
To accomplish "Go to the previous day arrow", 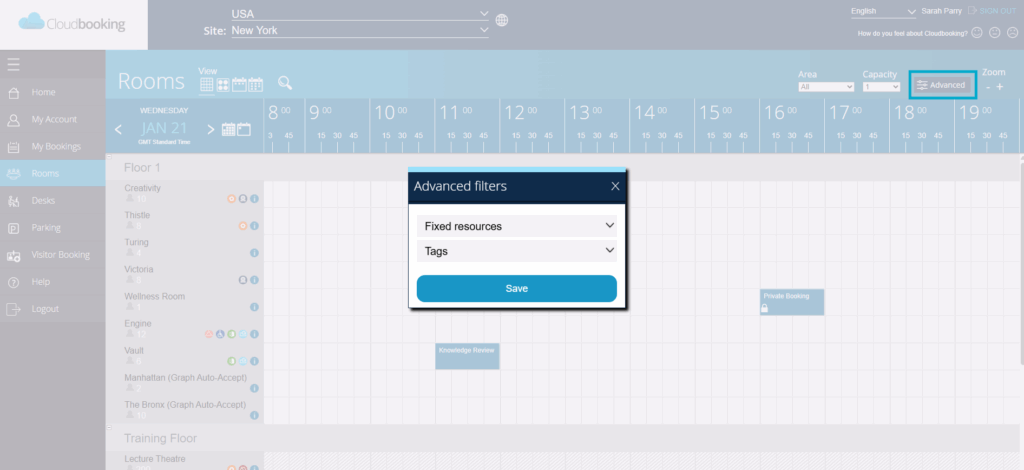I will point(119,129).
